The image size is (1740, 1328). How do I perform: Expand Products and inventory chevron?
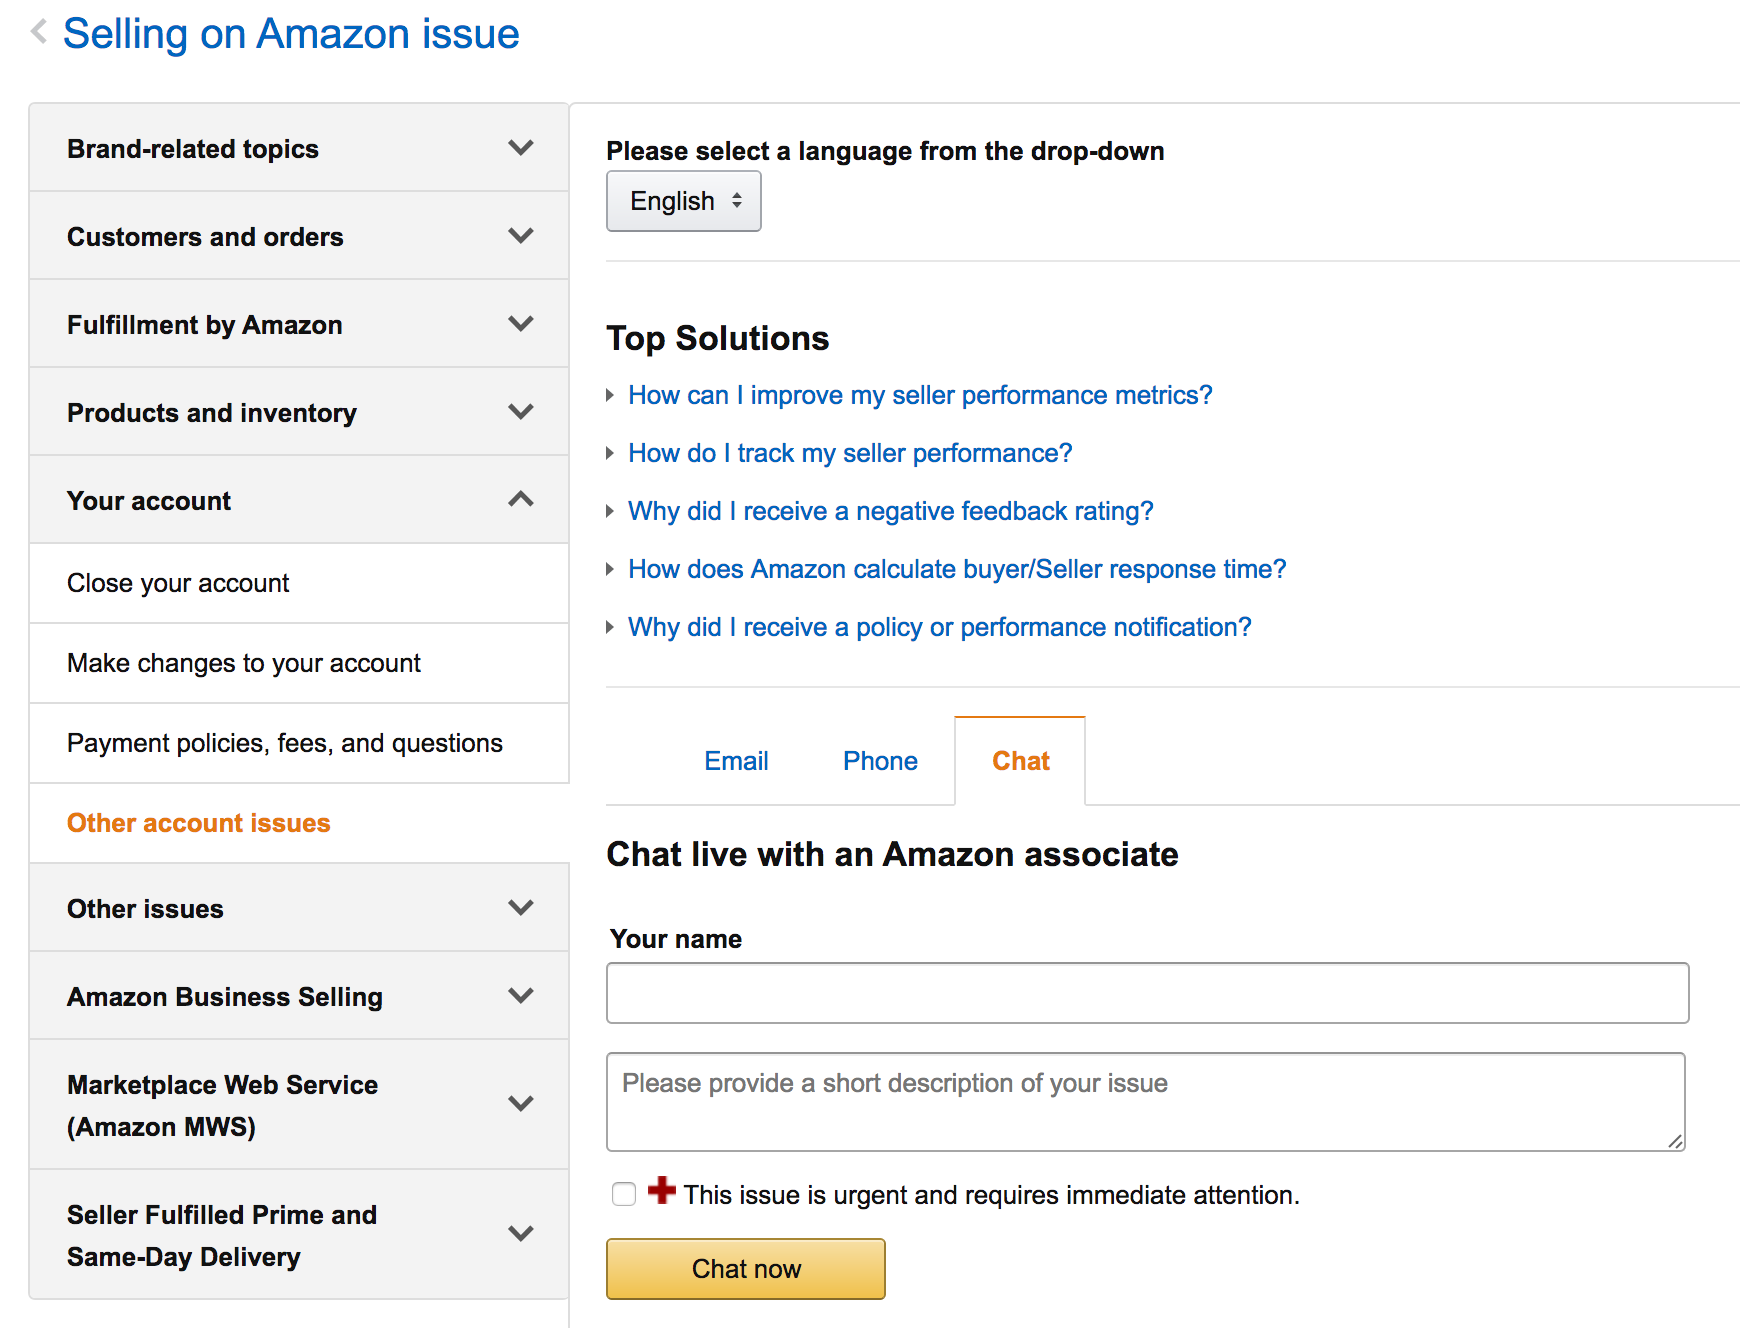click(x=521, y=412)
